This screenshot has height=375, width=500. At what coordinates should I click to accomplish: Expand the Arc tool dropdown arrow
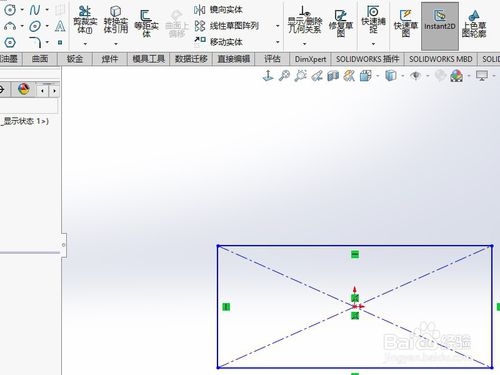[22, 26]
